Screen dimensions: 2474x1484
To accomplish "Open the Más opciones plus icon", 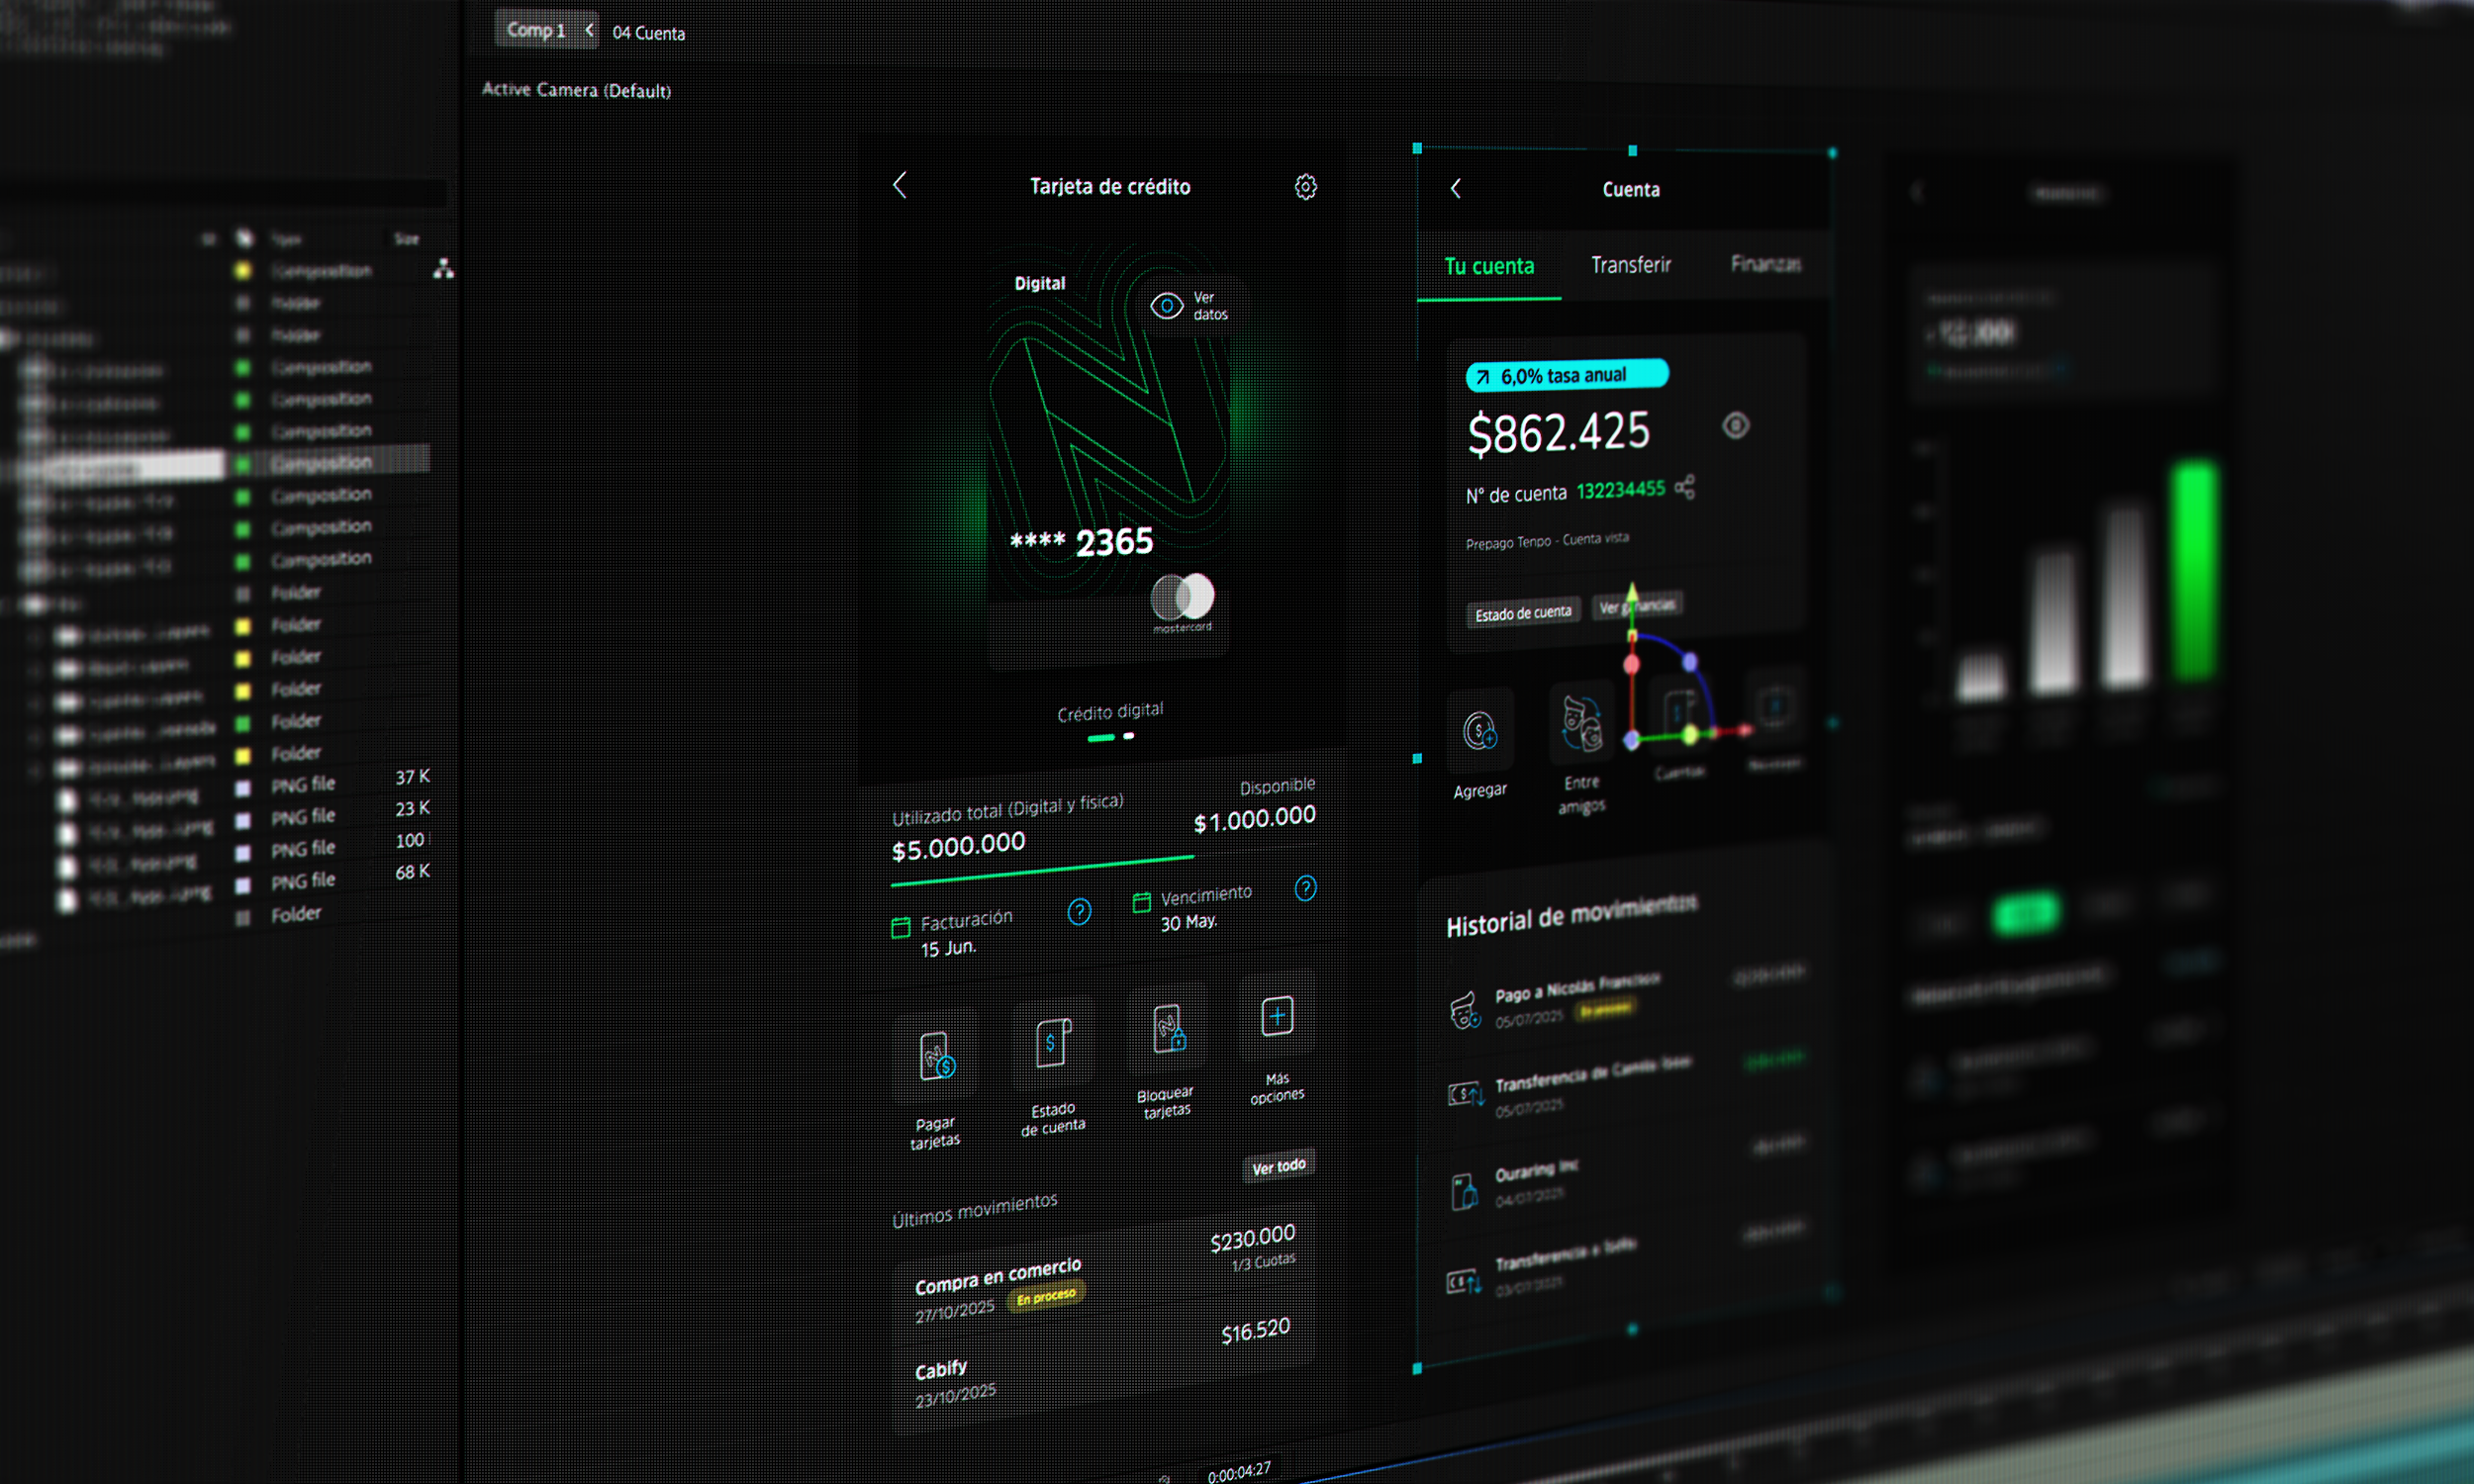I will [1277, 1016].
